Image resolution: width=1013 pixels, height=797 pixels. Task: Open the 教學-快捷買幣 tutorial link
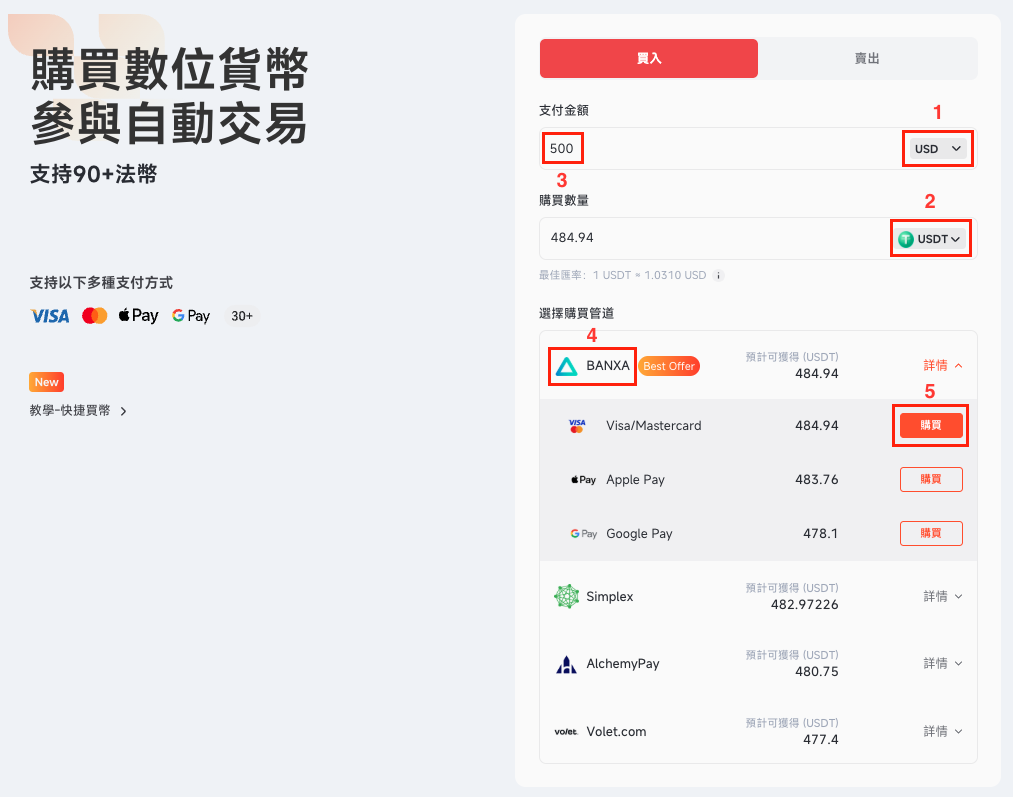point(70,411)
